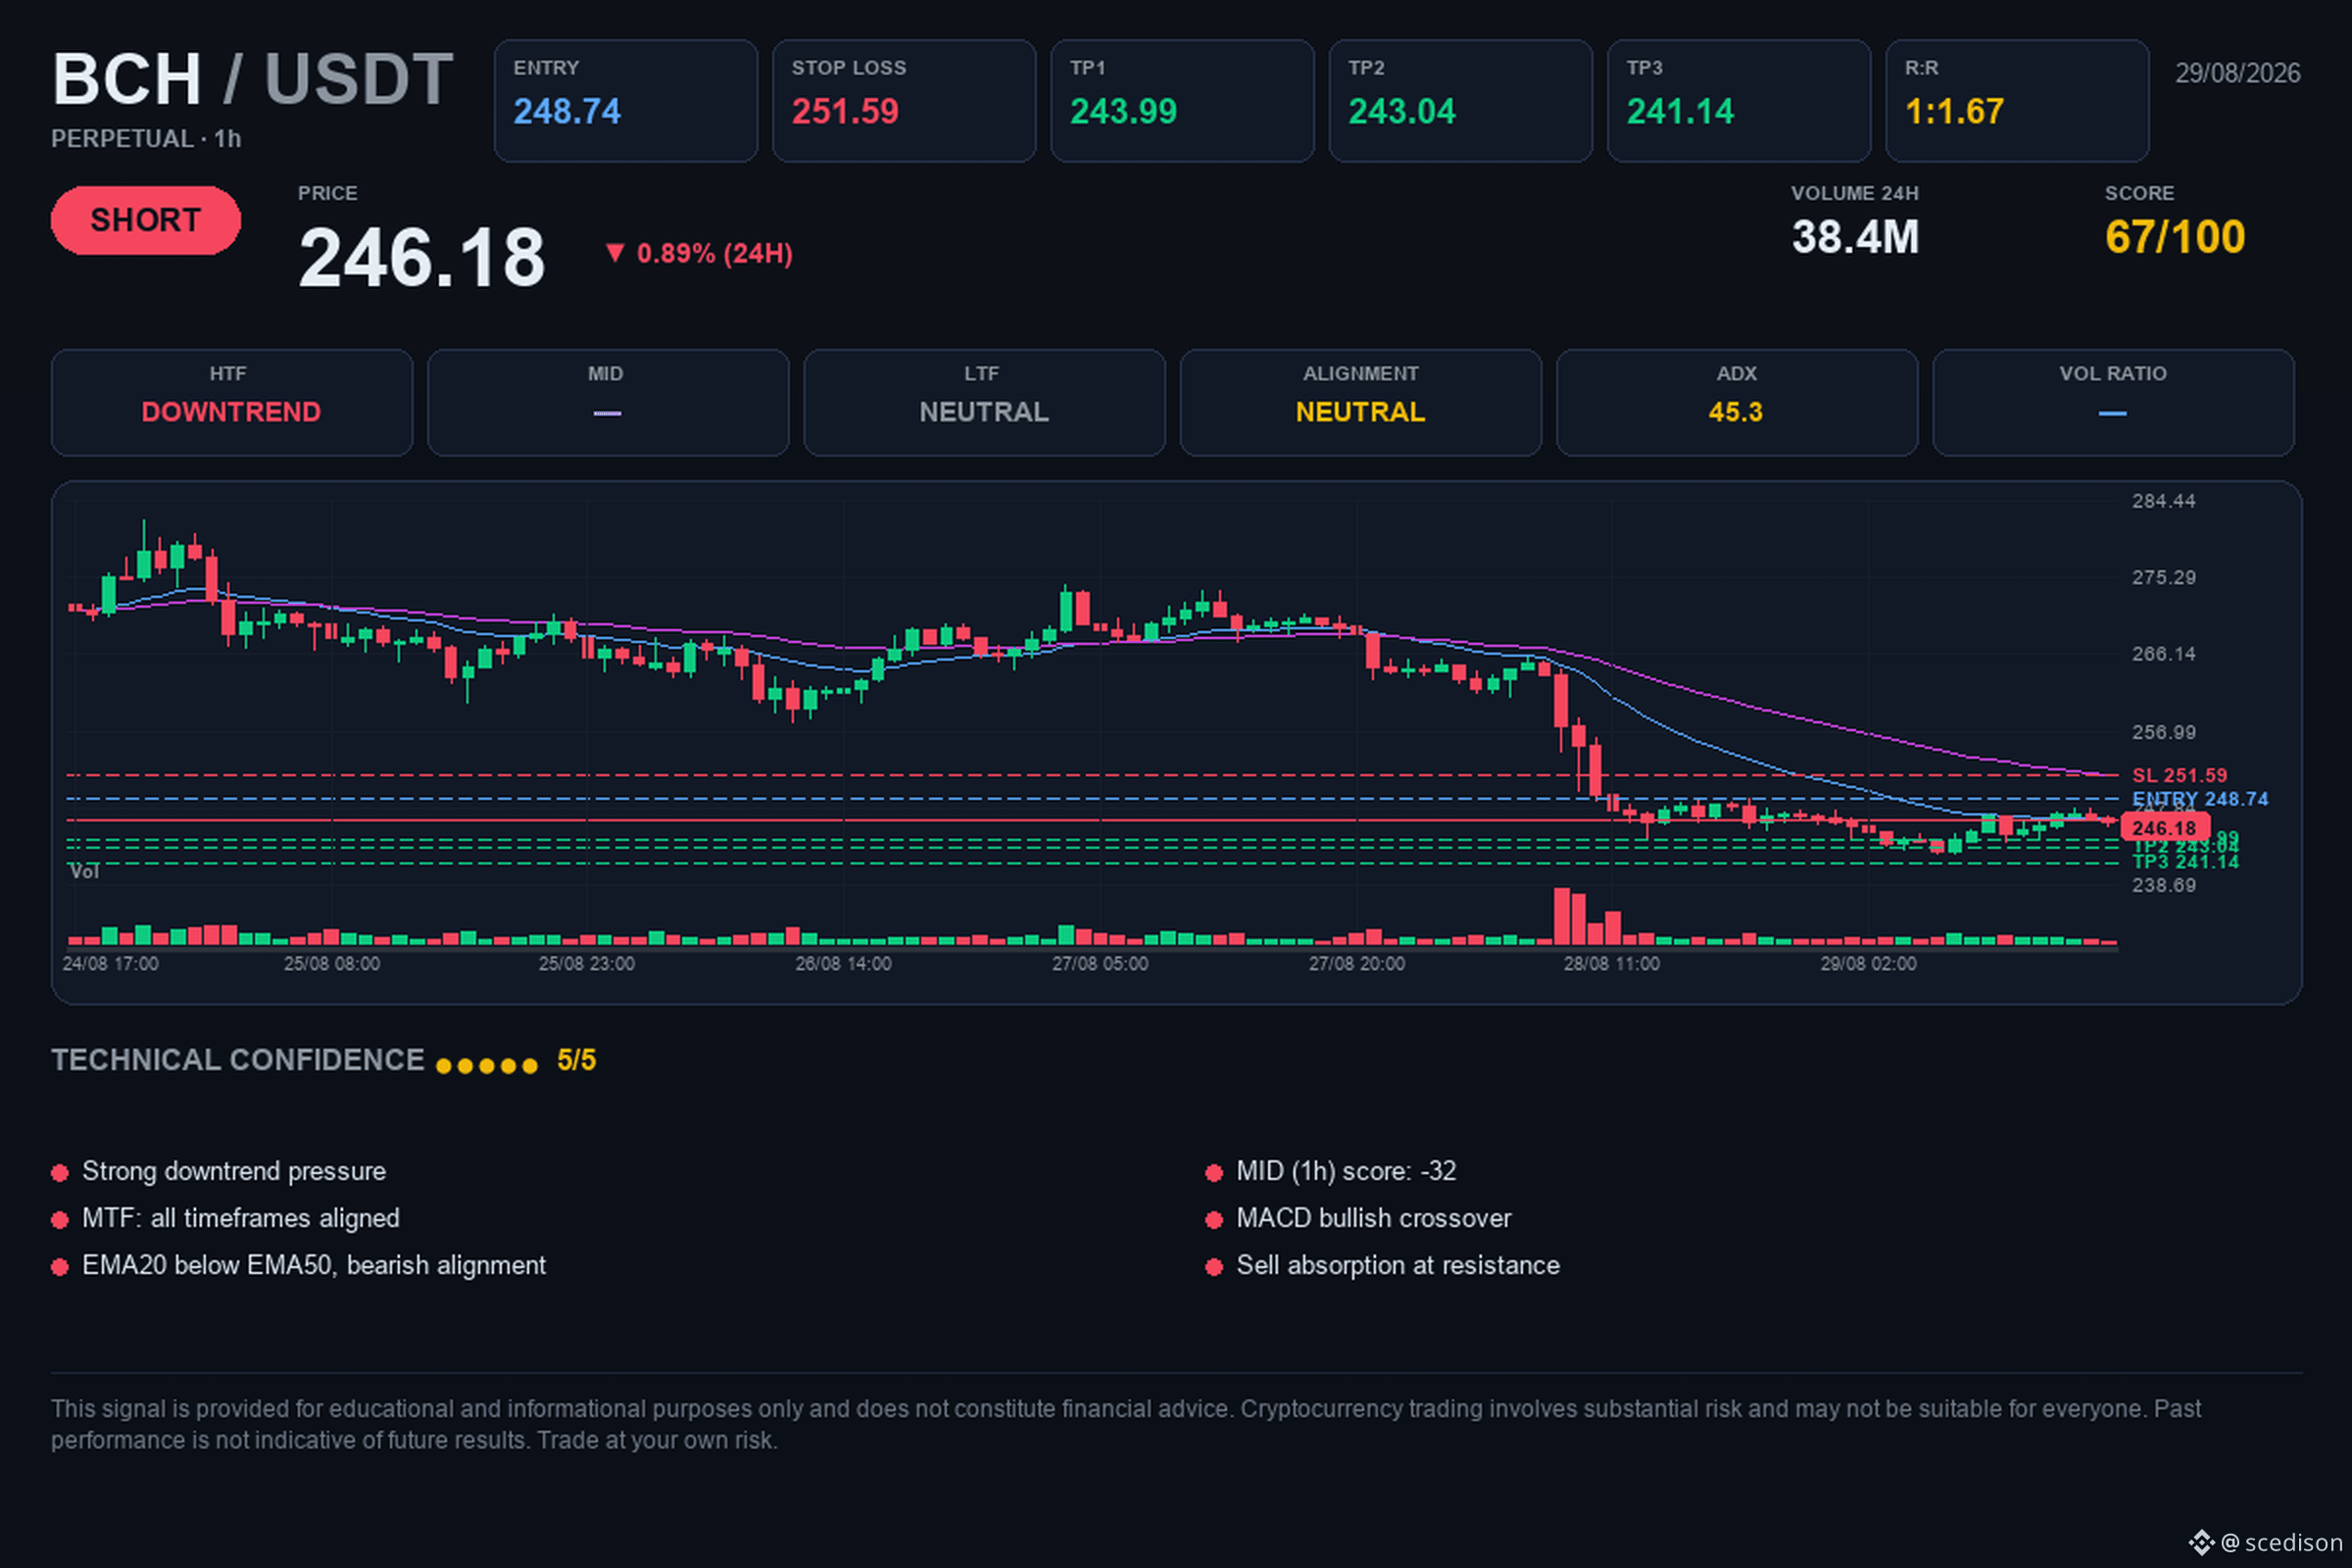Click the 238.69 price axis label

[x=2164, y=885]
